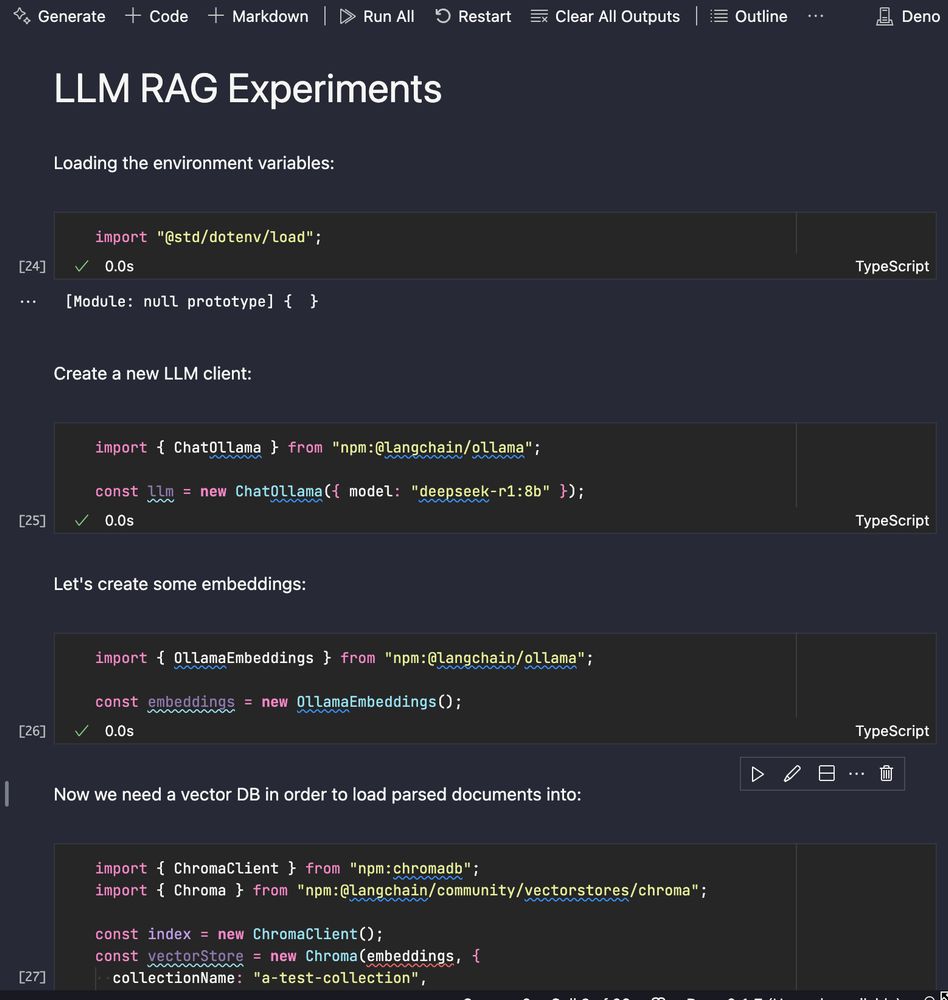The width and height of the screenshot is (948, 1000).
Task: Click execution count [25]
Action: click(32, 520)
